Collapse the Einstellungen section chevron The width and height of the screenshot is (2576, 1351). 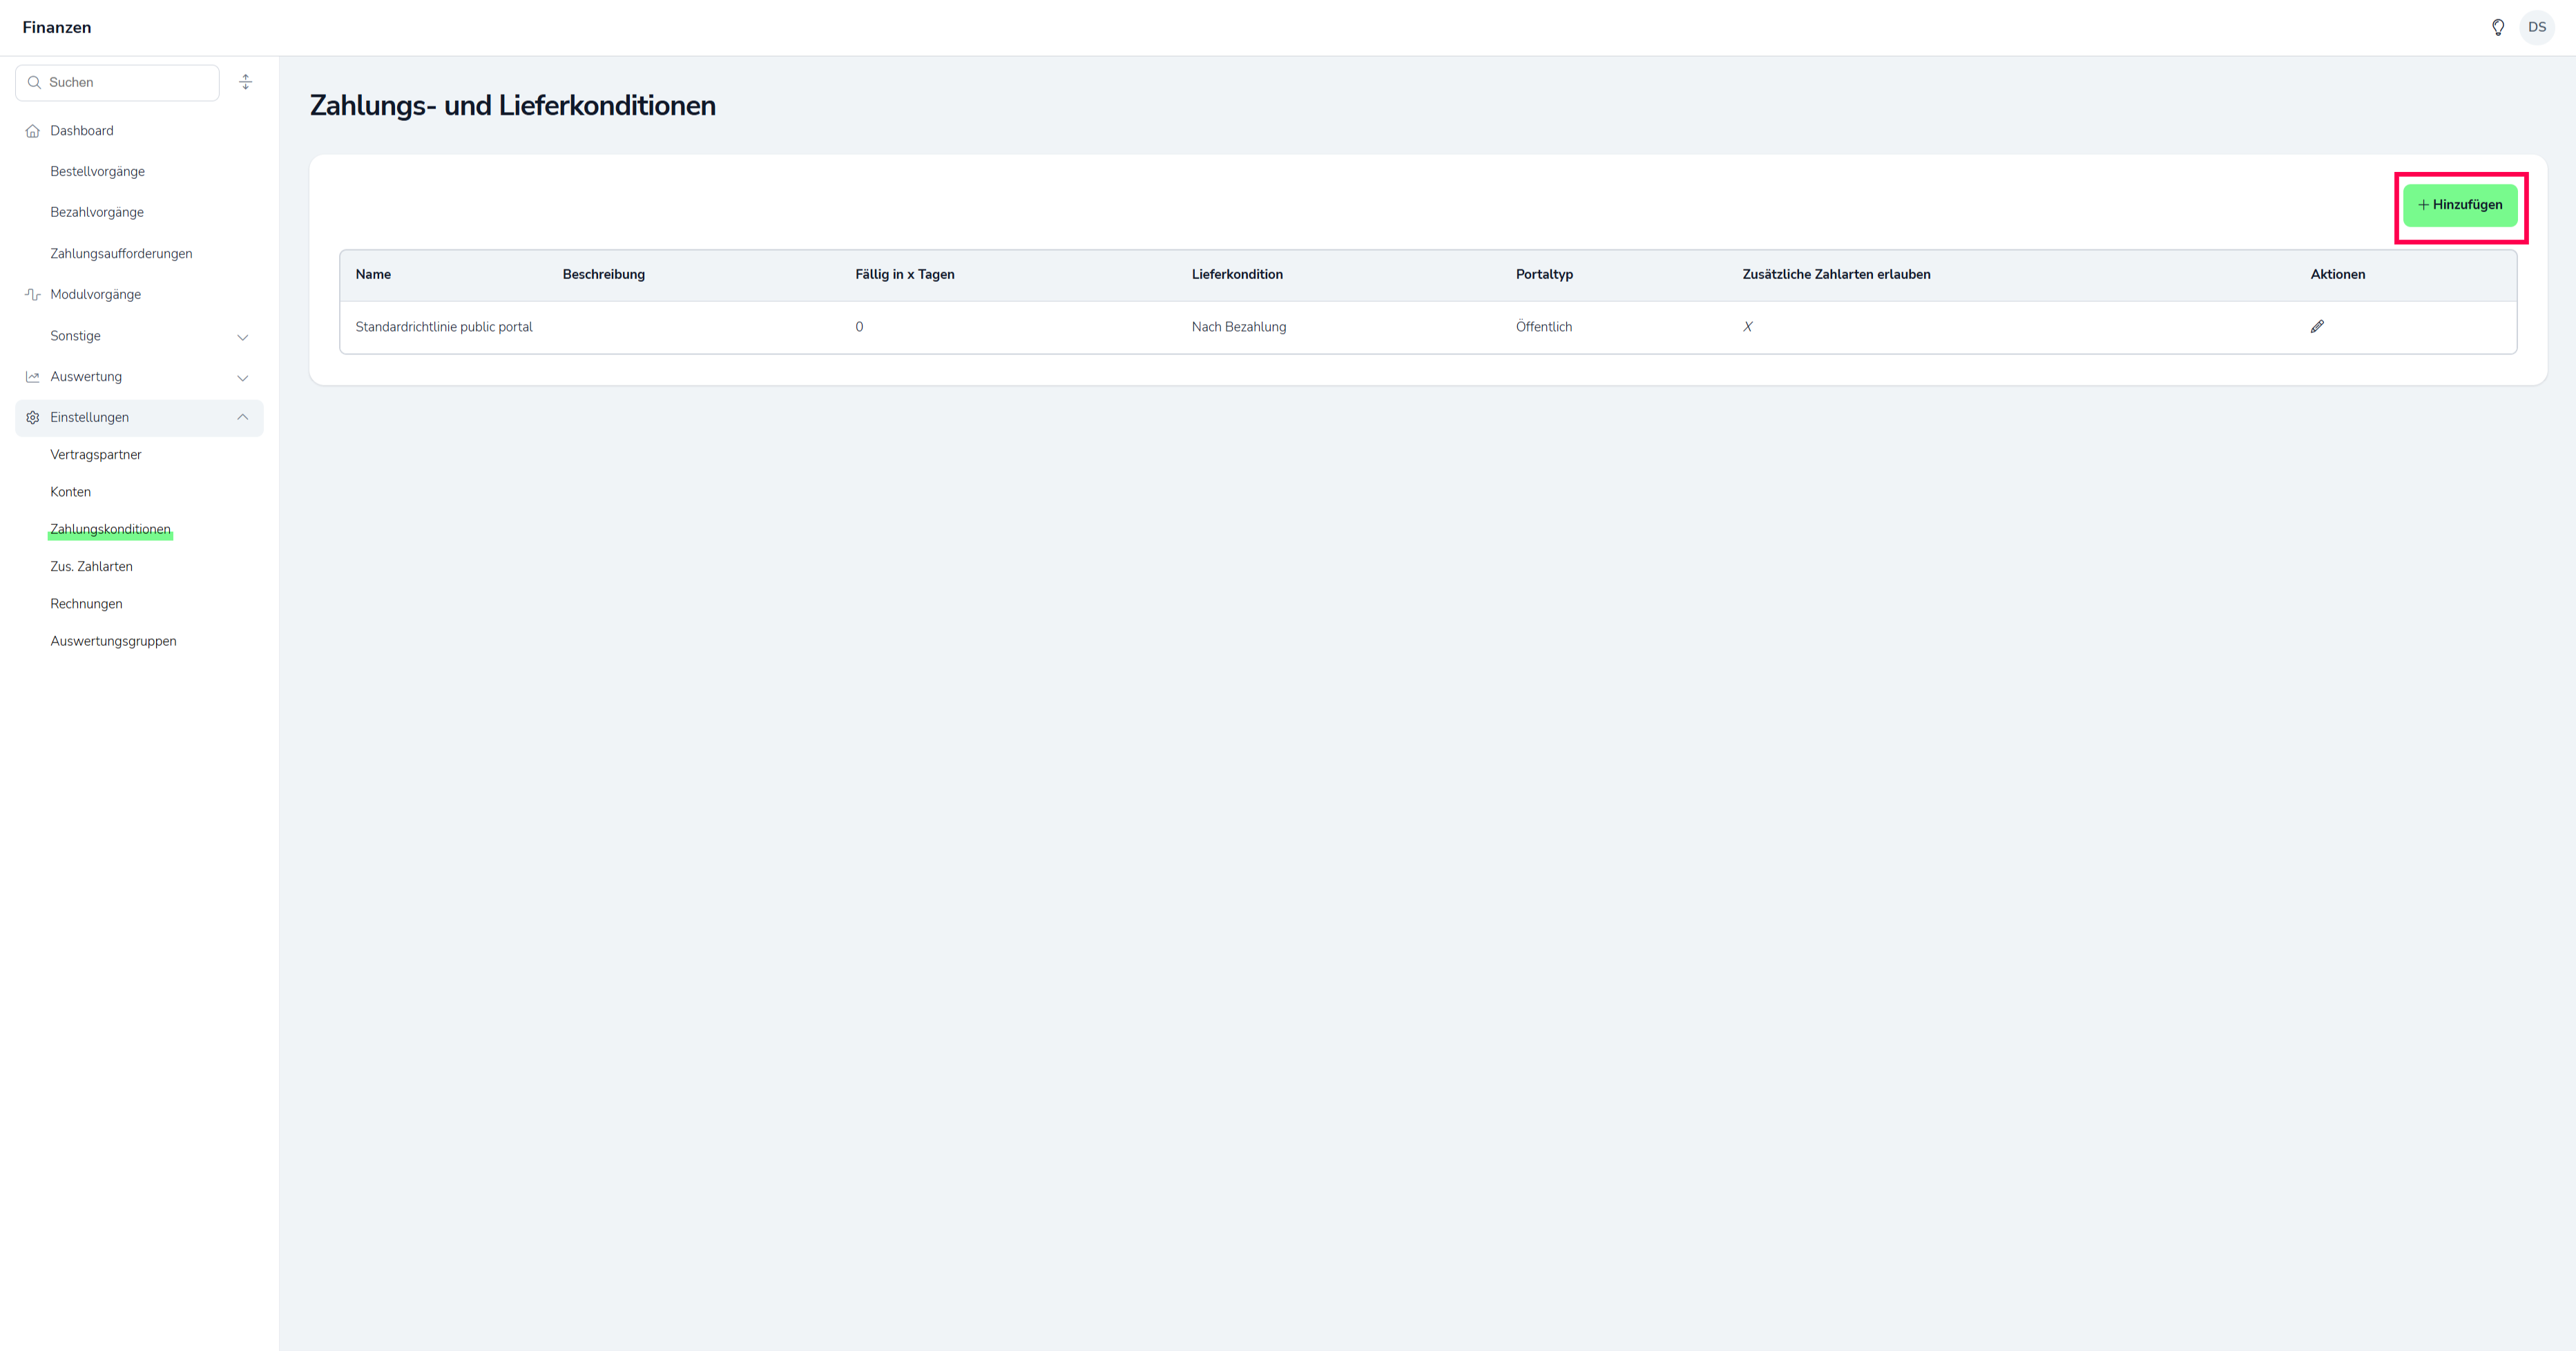pos(242,417)
